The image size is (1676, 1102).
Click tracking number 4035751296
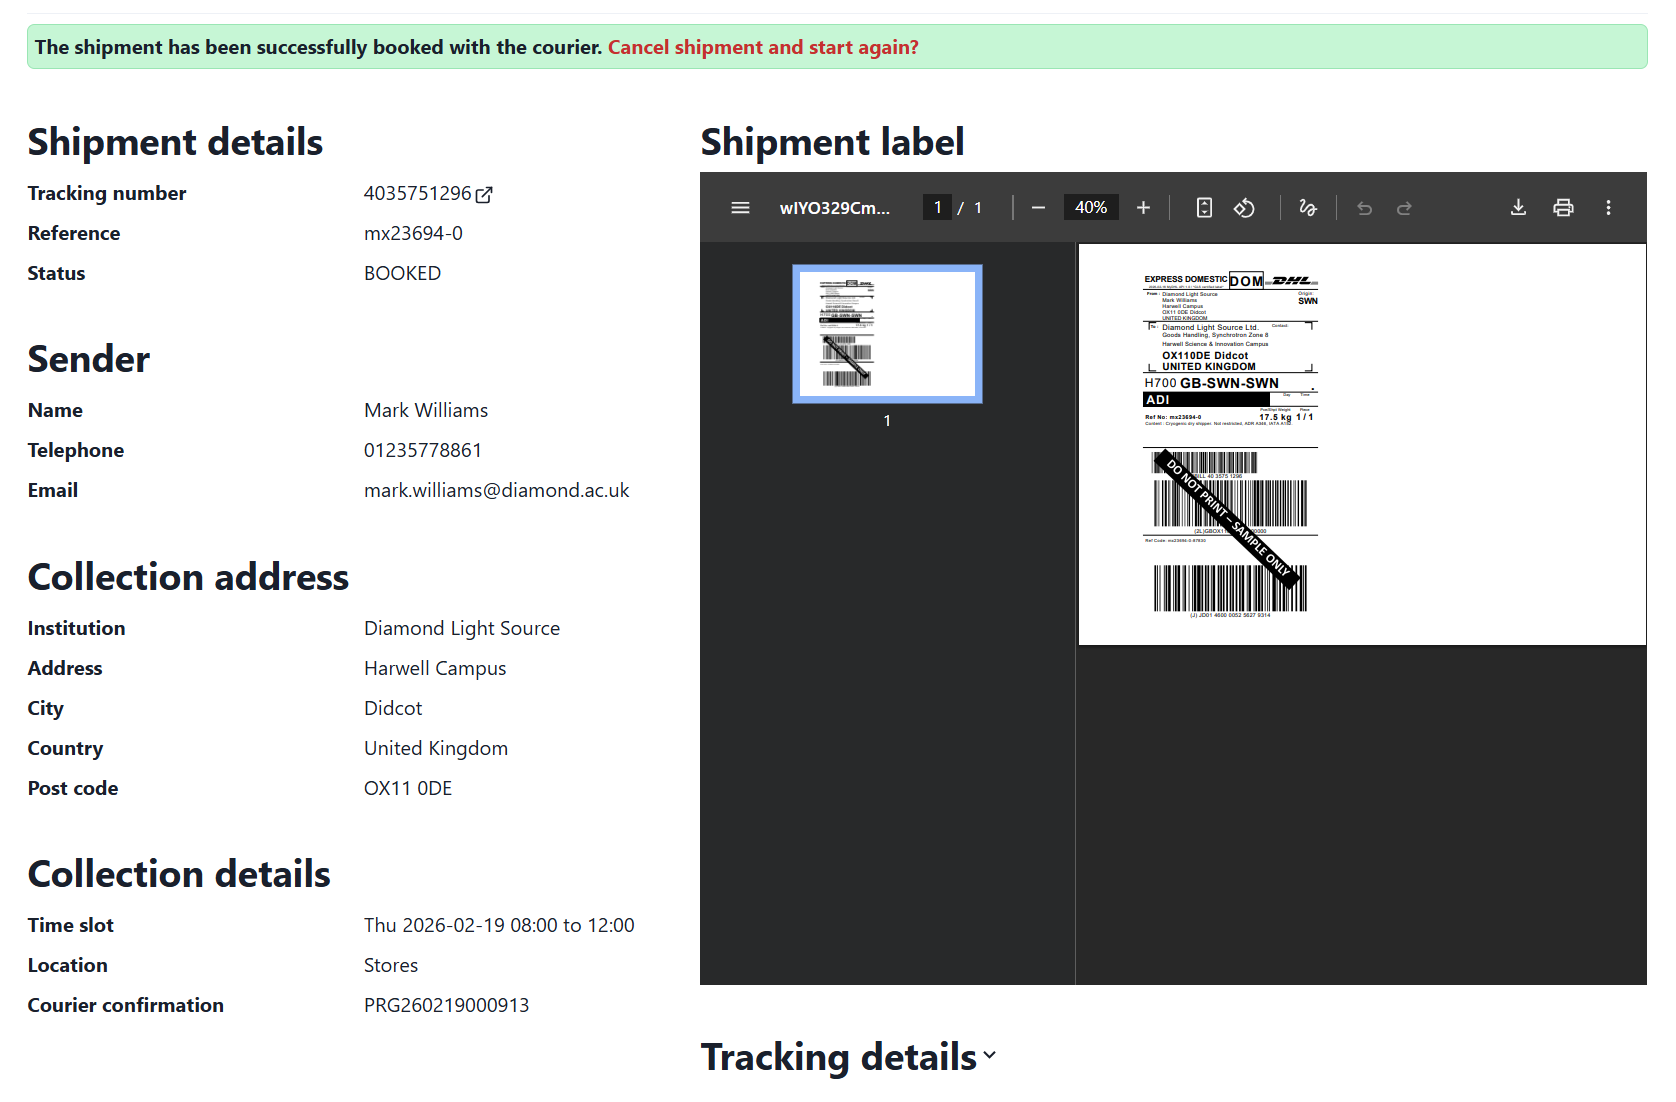[417, 193]
